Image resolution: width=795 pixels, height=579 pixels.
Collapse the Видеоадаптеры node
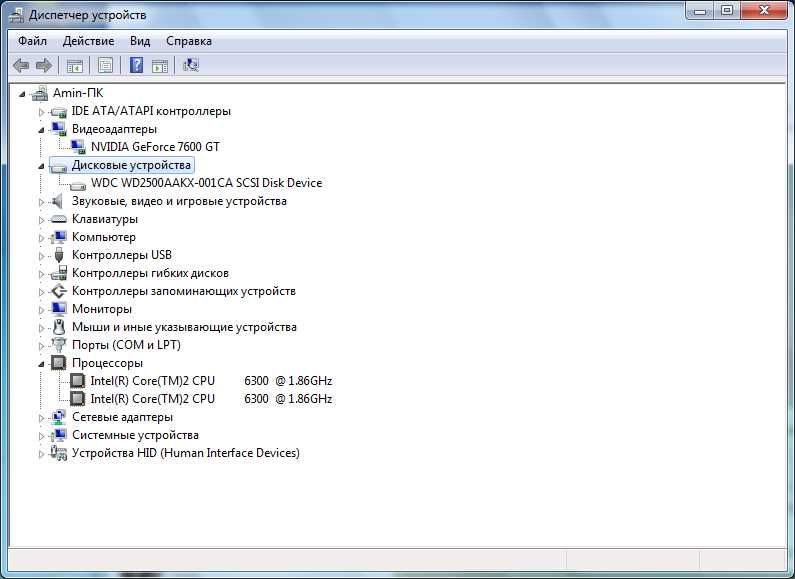tap(42, 130)
